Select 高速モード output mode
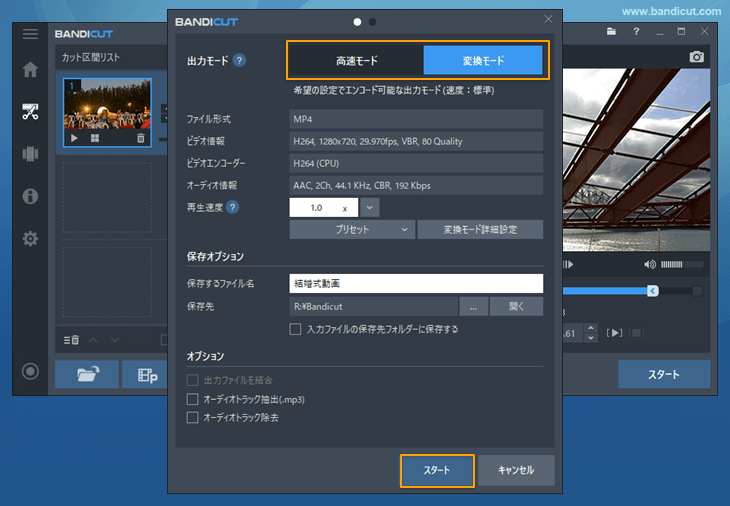The width and height of the screenshot is (730, 506). 357,61
